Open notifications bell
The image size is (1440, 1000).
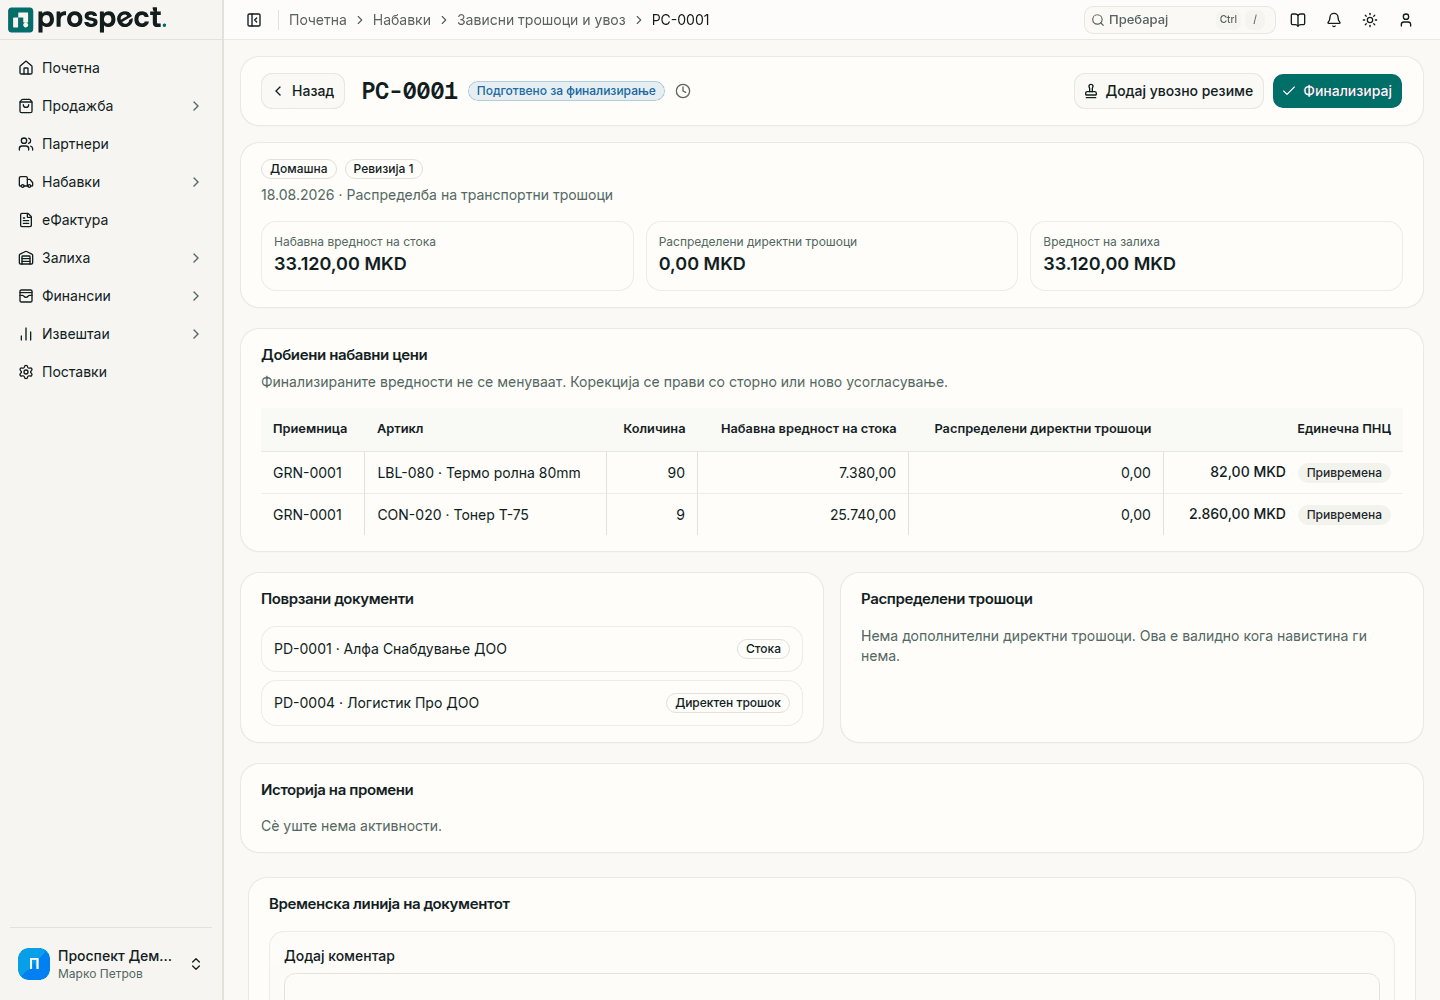coord(1334,20)
